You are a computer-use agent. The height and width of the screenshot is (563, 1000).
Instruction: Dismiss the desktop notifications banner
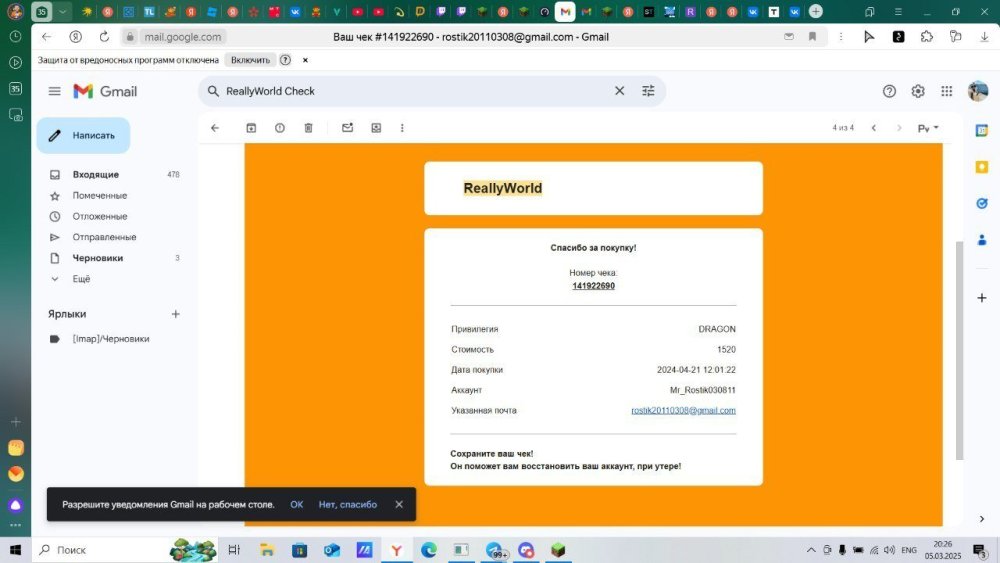point(399,504)
